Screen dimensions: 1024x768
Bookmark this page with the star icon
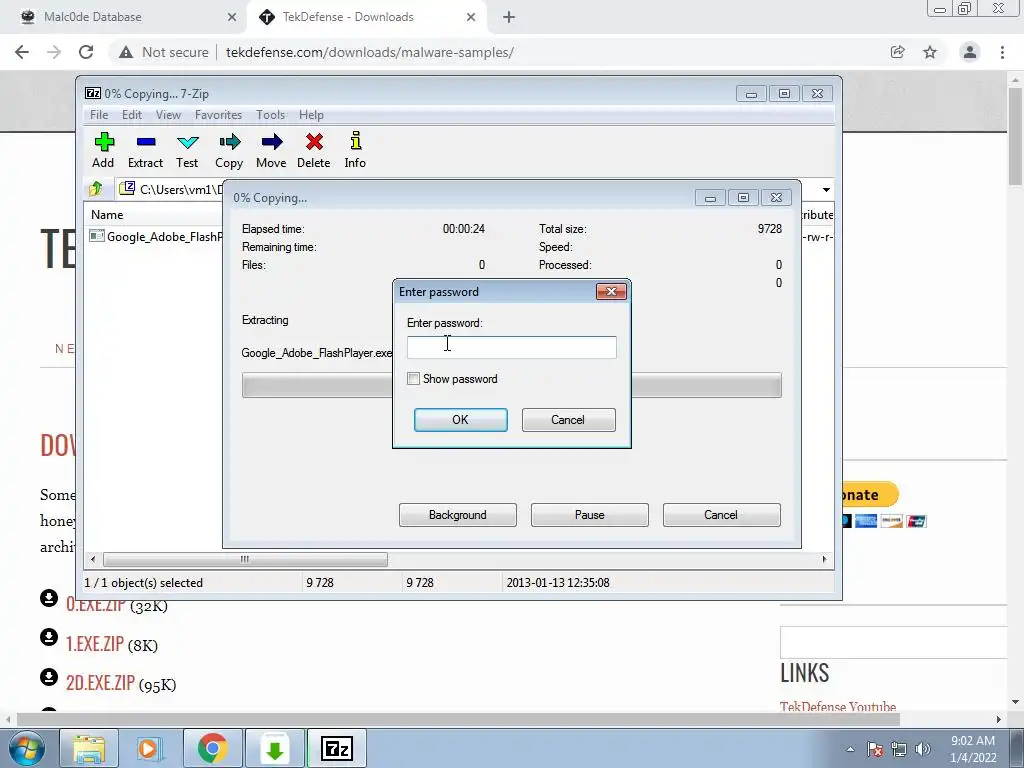click(930, 52)
